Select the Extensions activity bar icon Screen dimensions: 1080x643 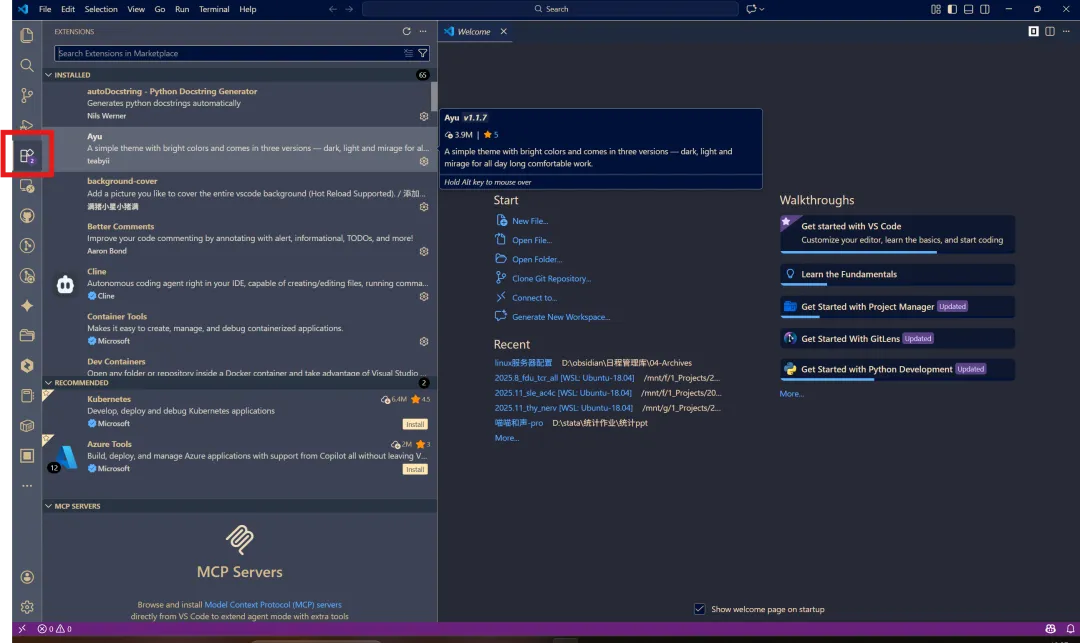click(x=27, y=156)
